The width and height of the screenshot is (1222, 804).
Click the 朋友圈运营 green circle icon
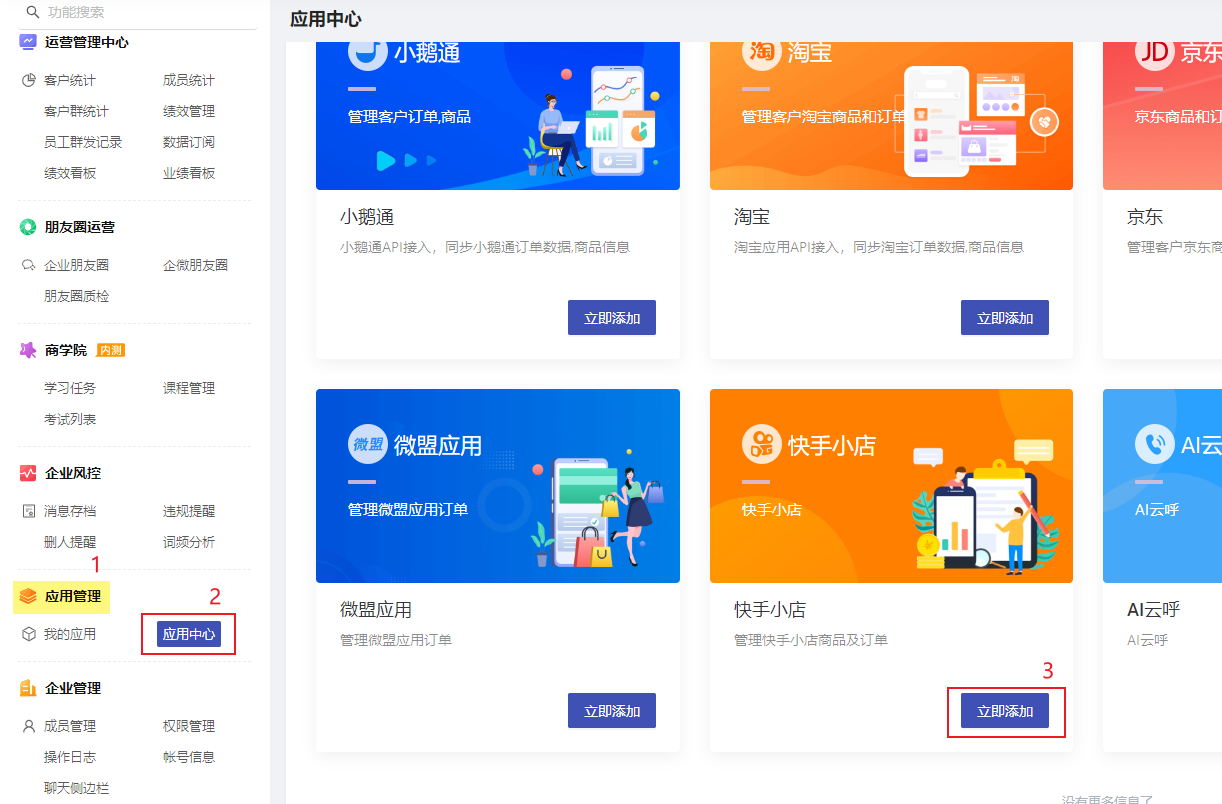click(x=28, y=227)
